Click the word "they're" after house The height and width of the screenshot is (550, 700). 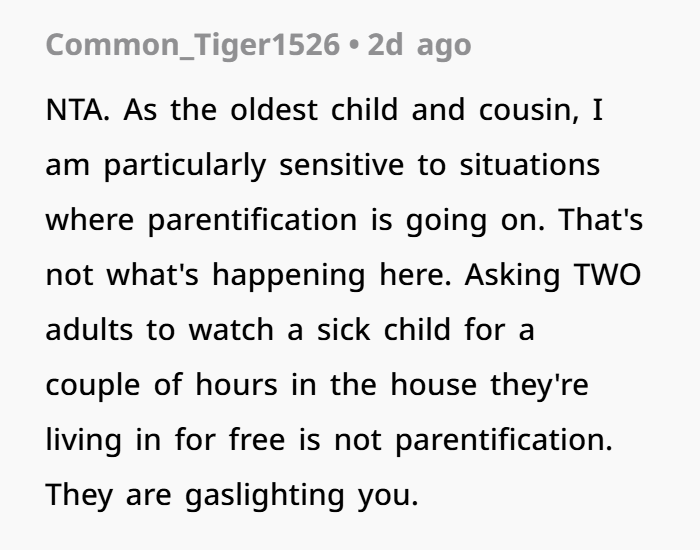pos(539,385)
